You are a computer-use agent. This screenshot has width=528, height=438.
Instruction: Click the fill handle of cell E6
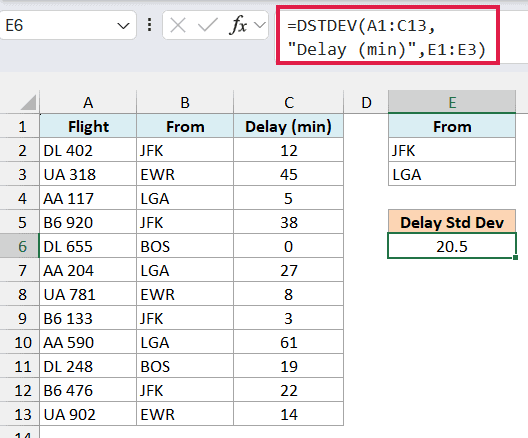[x=516, y=258]
